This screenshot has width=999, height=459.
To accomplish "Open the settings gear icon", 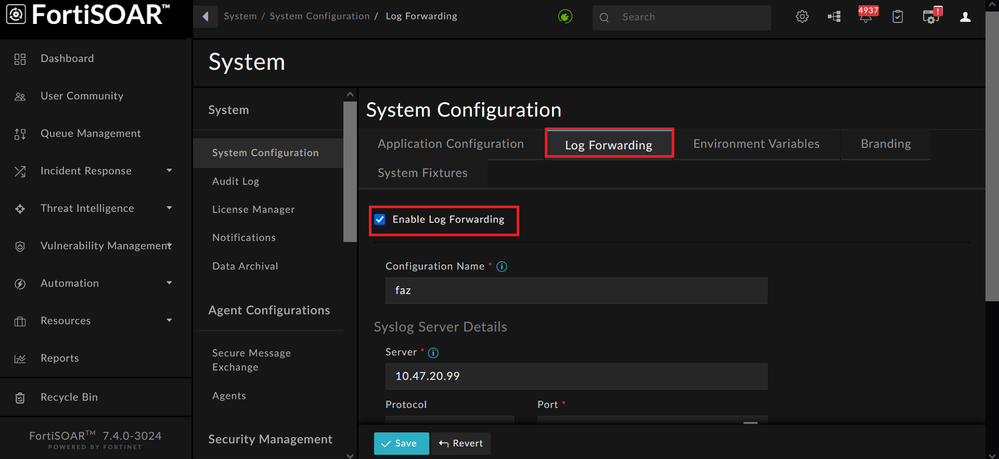I will point(802,17).
